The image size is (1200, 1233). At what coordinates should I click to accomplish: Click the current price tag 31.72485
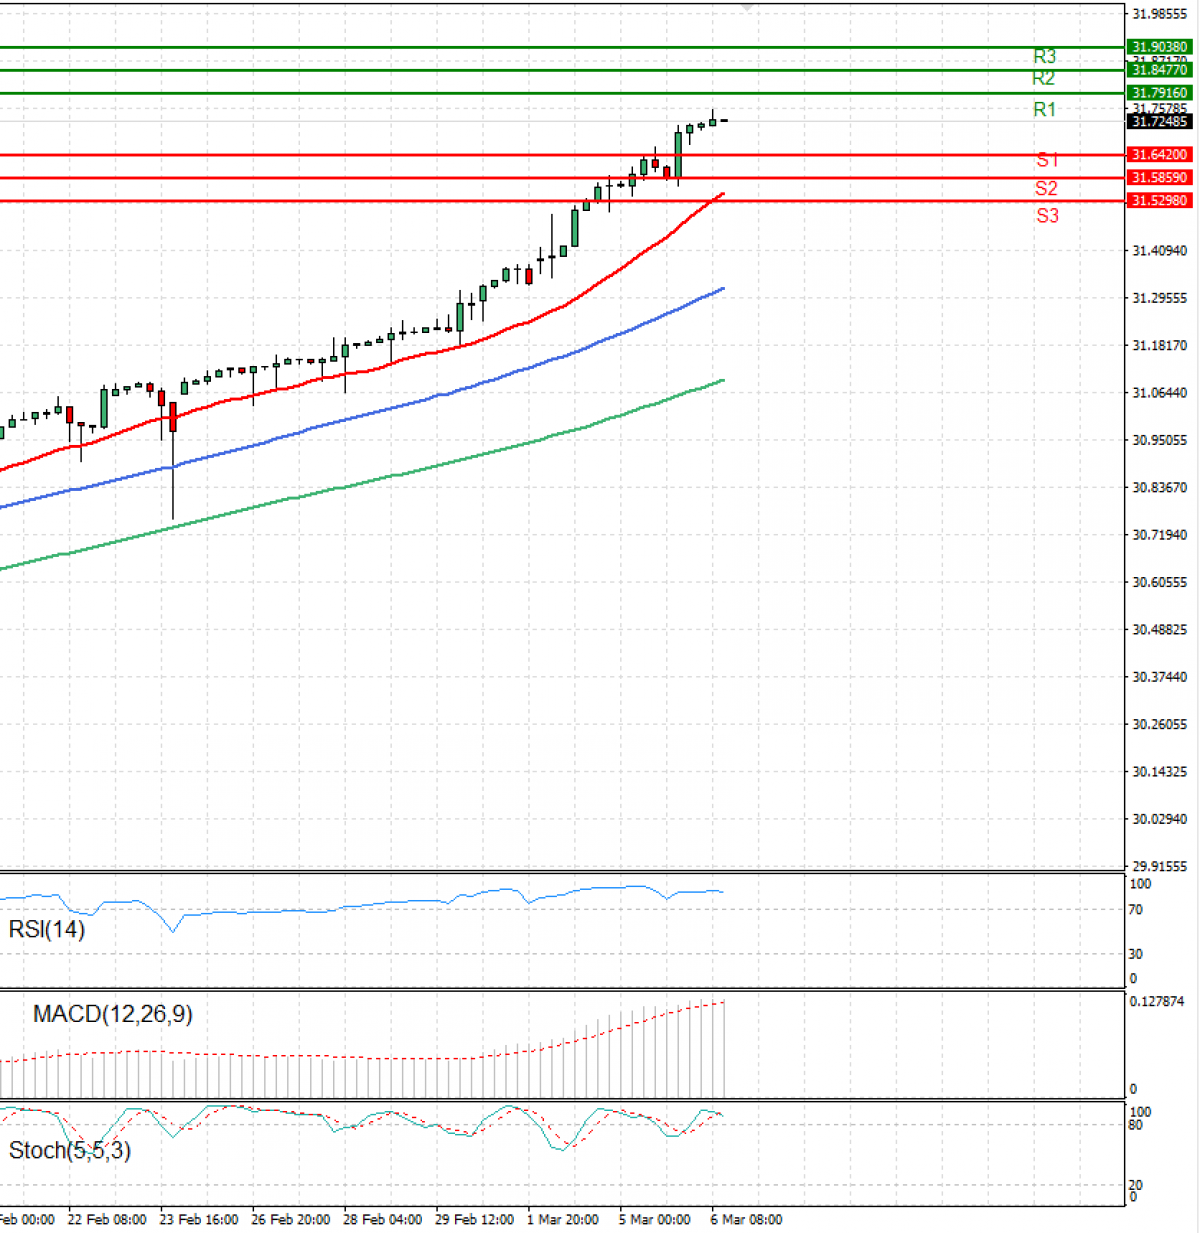coord(1159,122)
